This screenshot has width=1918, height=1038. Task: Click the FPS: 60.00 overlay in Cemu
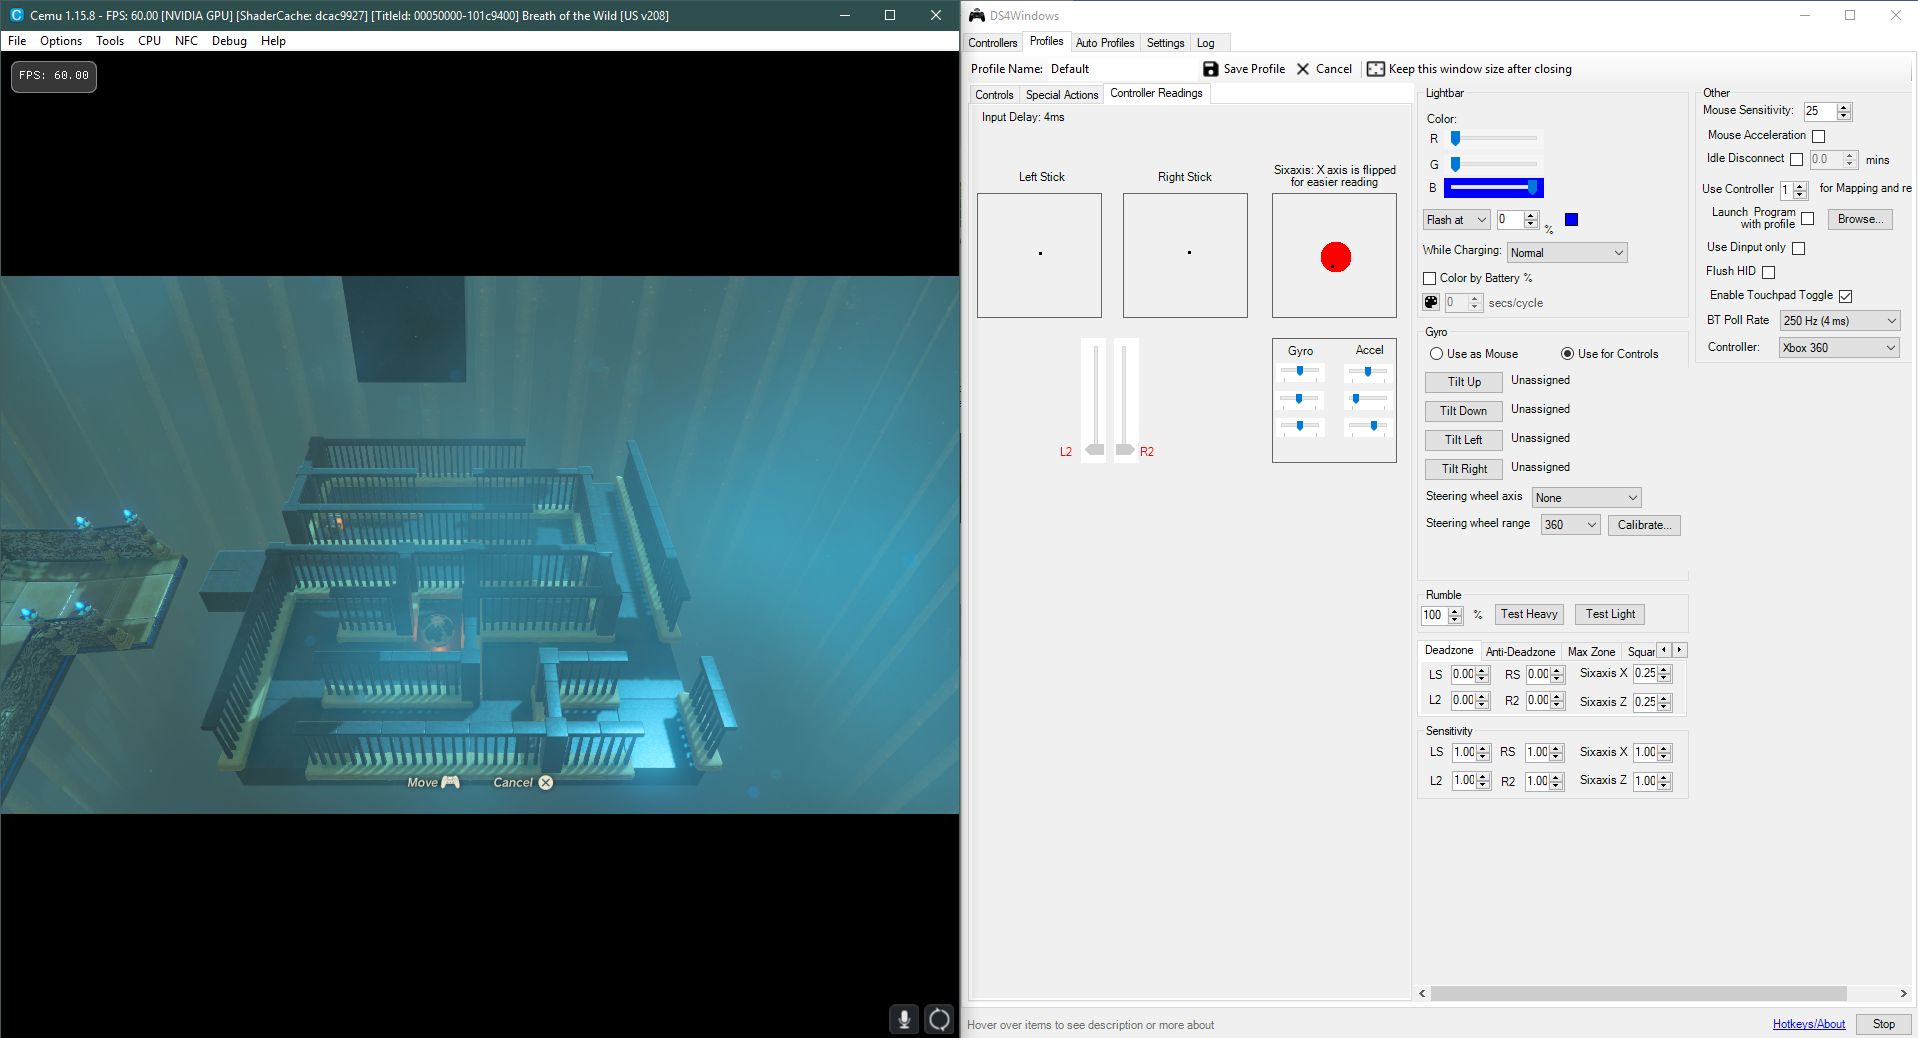(54, 76)
